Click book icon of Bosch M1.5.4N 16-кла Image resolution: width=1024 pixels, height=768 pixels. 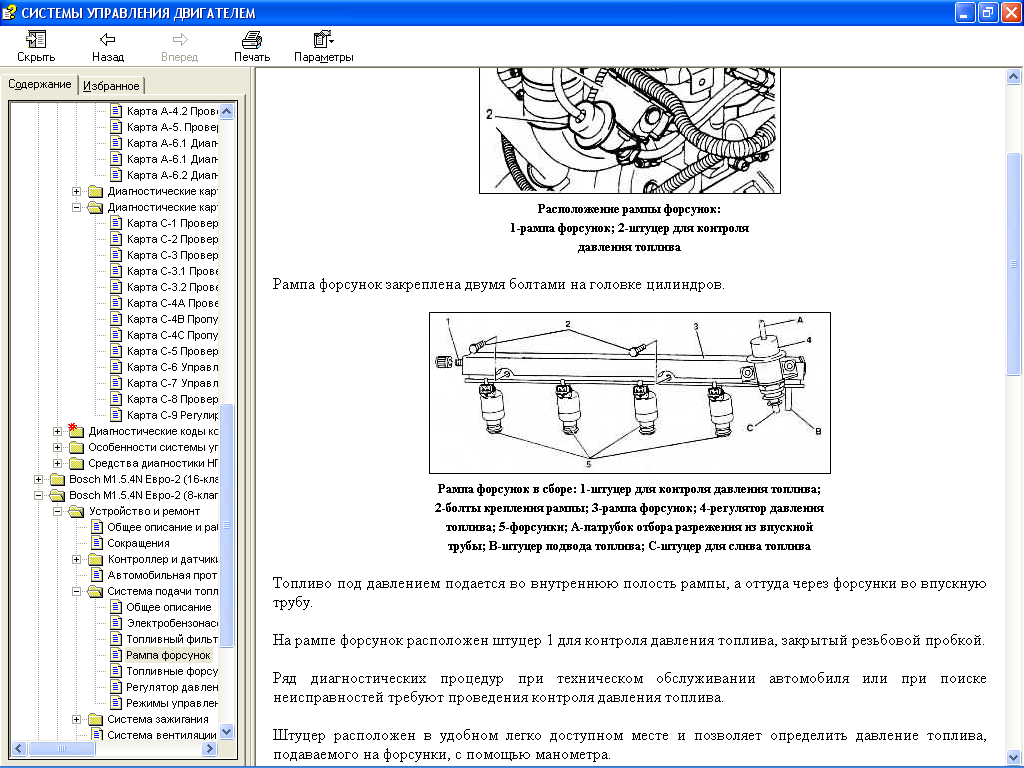[57, 479]
